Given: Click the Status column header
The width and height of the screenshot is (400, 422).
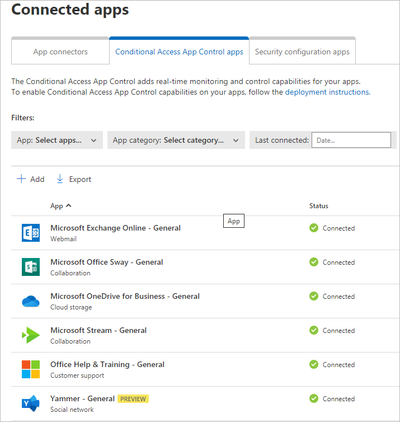Looking at the screenshot, I should click(319, 206).
